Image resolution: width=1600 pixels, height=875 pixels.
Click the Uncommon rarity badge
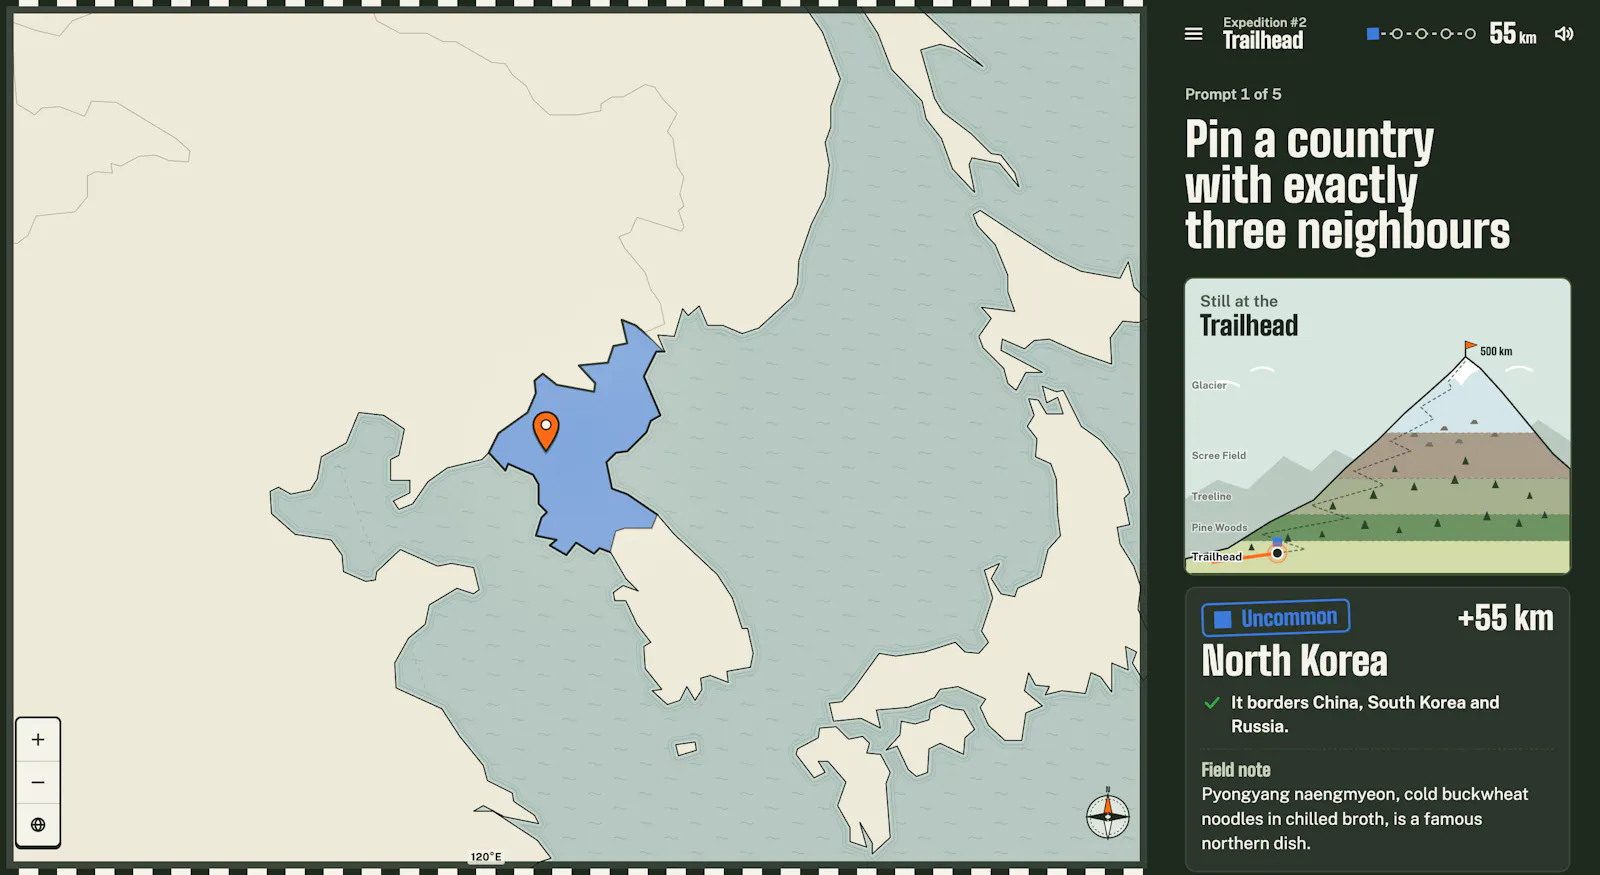tap(1276, 618)
